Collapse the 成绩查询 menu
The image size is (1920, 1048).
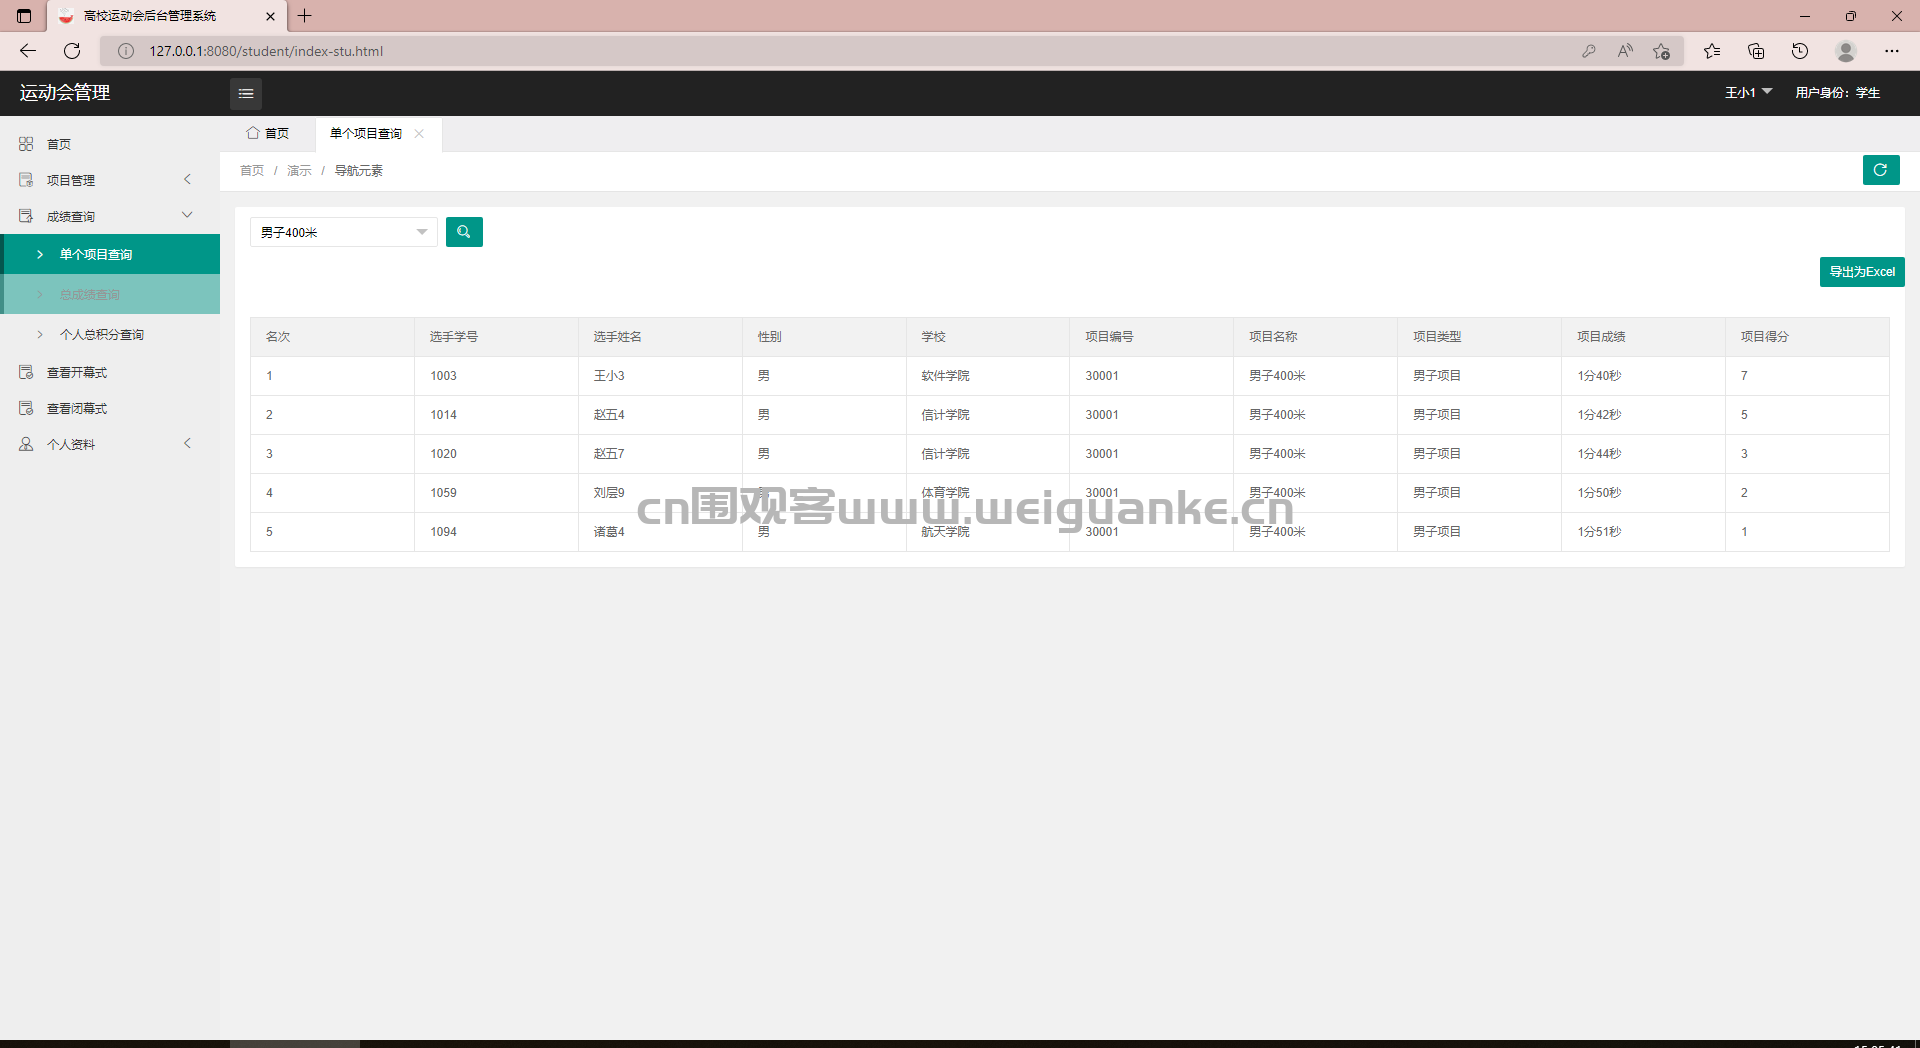pos(187,216)
